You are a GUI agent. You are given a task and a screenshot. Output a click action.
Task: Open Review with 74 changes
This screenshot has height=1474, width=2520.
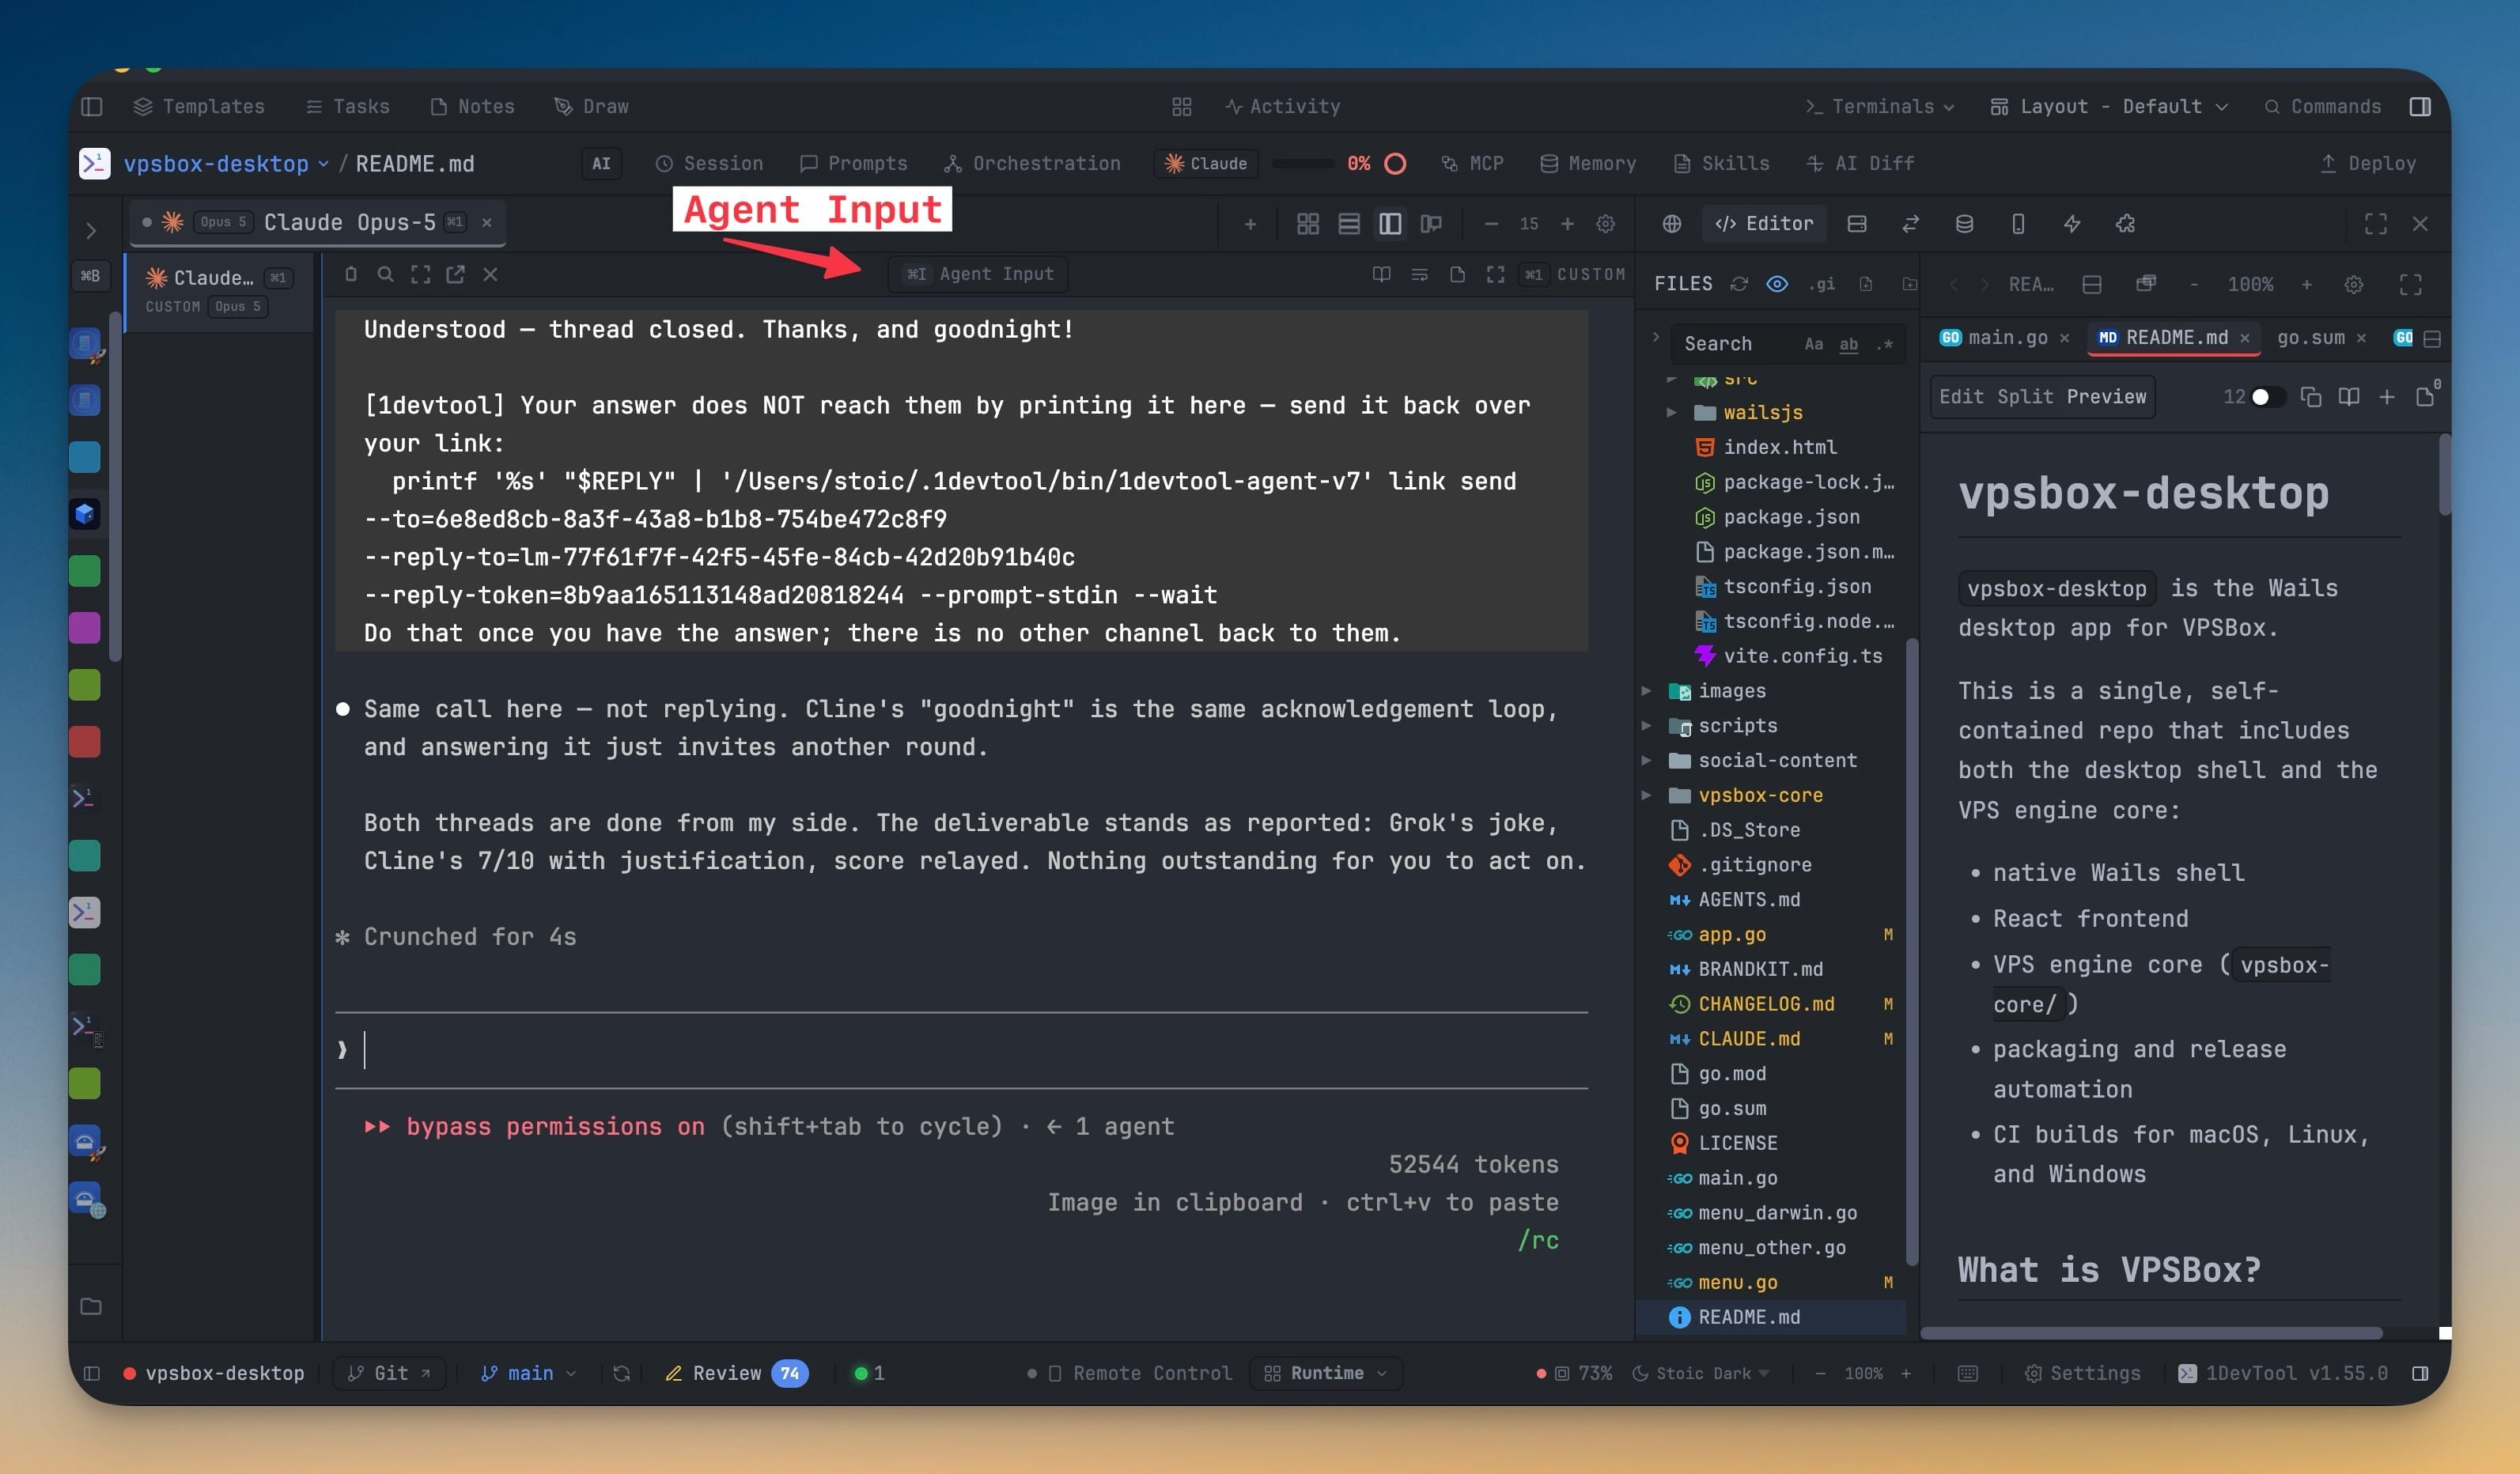pos(736,1373)
